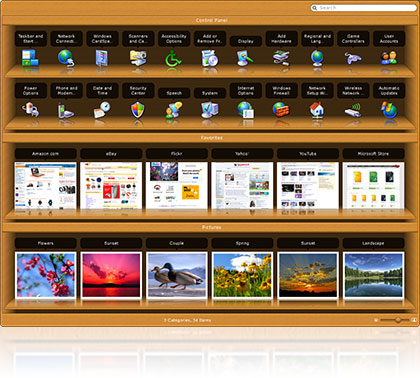The image size is (420, 378).
Task: Click the thumbnail size slider handle
Action: pos(398,320)
